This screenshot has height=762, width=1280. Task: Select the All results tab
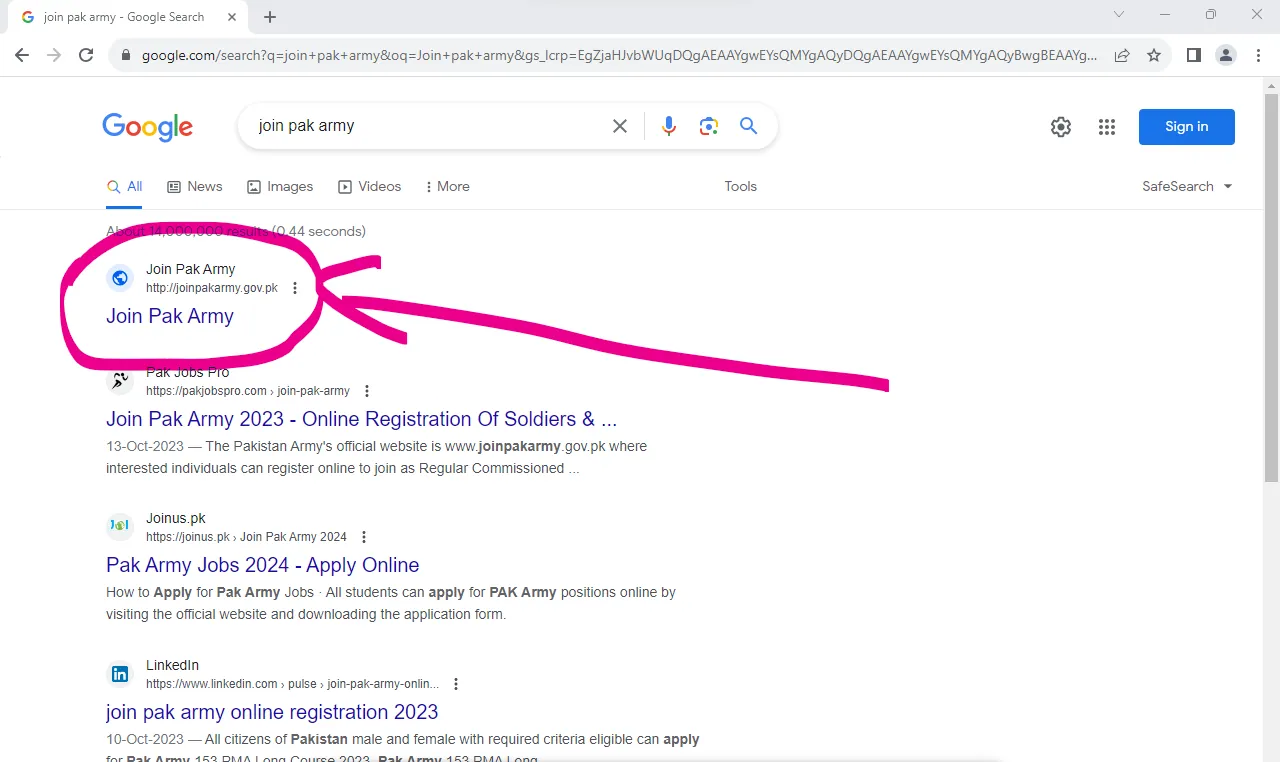(125, 186)
